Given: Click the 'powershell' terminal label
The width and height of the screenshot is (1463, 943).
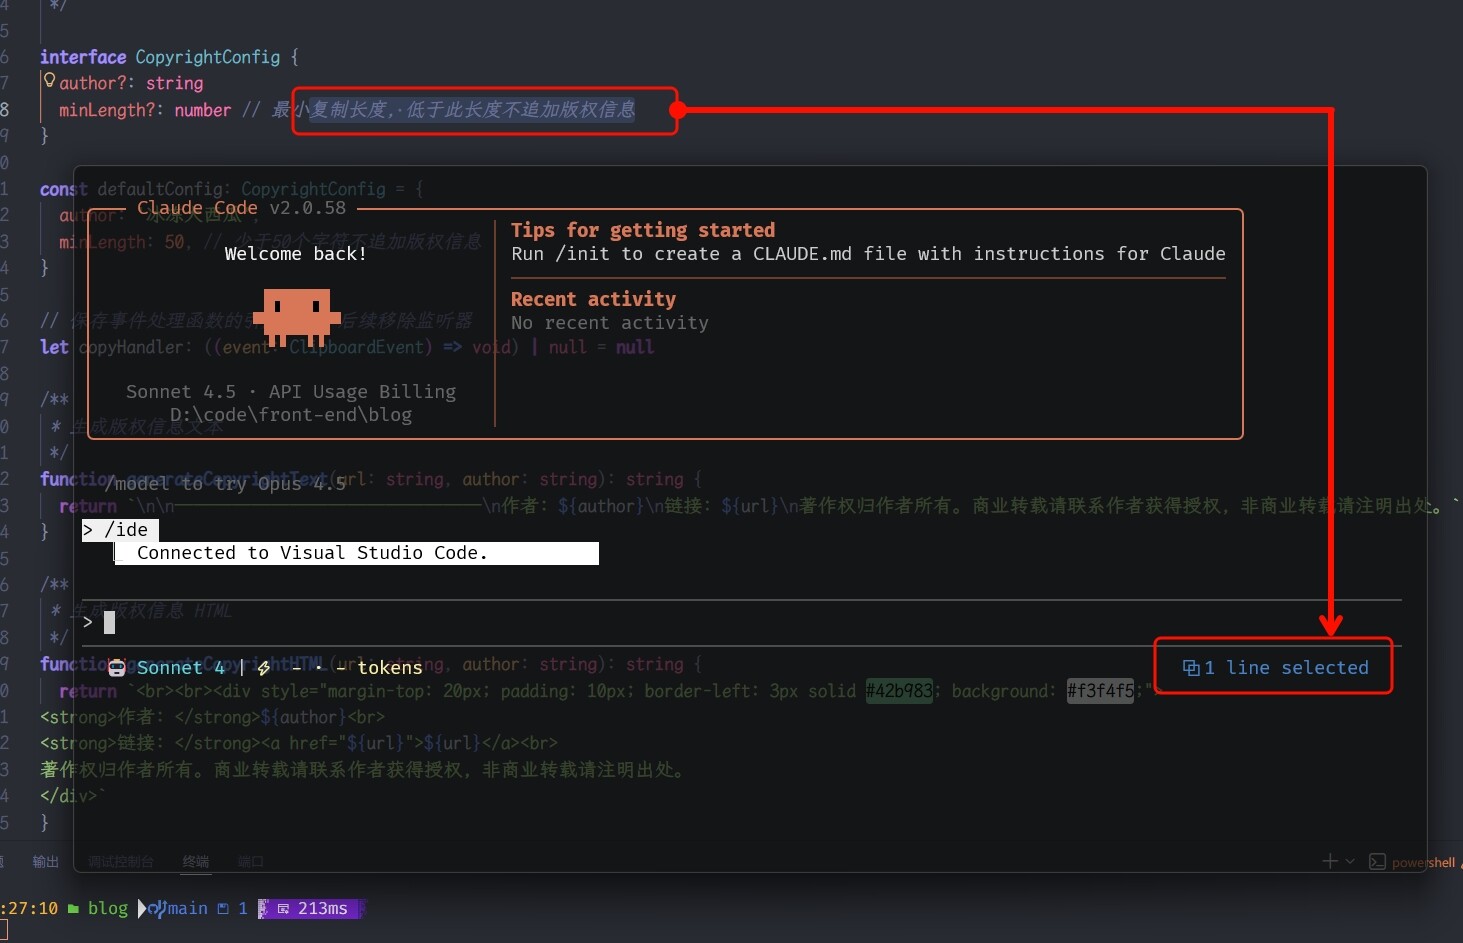Looking at the screenshot, I should click(1423, 862).
